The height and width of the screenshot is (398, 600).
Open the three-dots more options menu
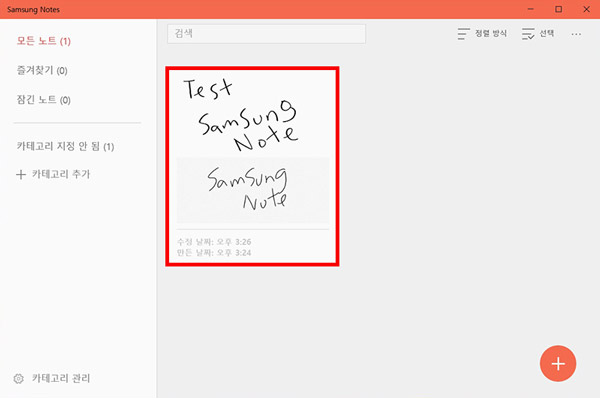click(x=576, y=34)
